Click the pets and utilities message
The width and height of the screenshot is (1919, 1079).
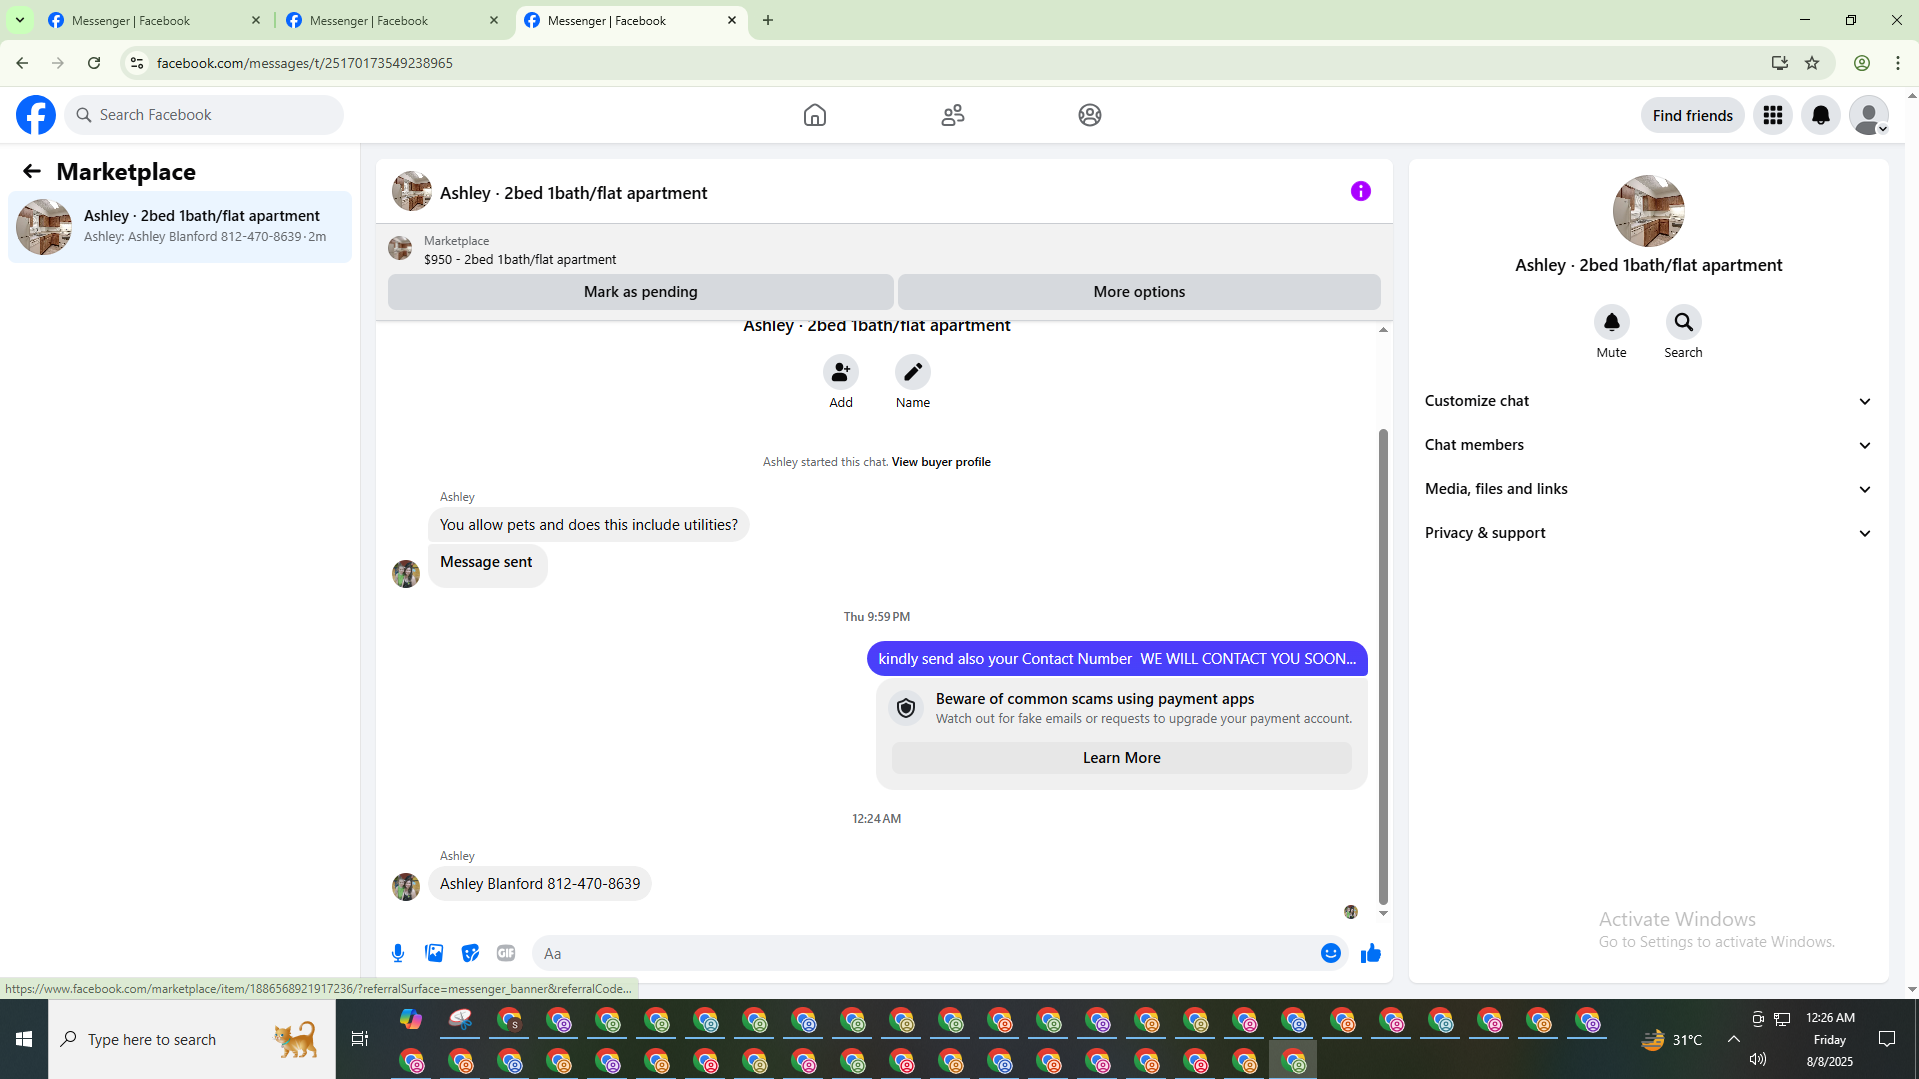(x=589, y=525)
